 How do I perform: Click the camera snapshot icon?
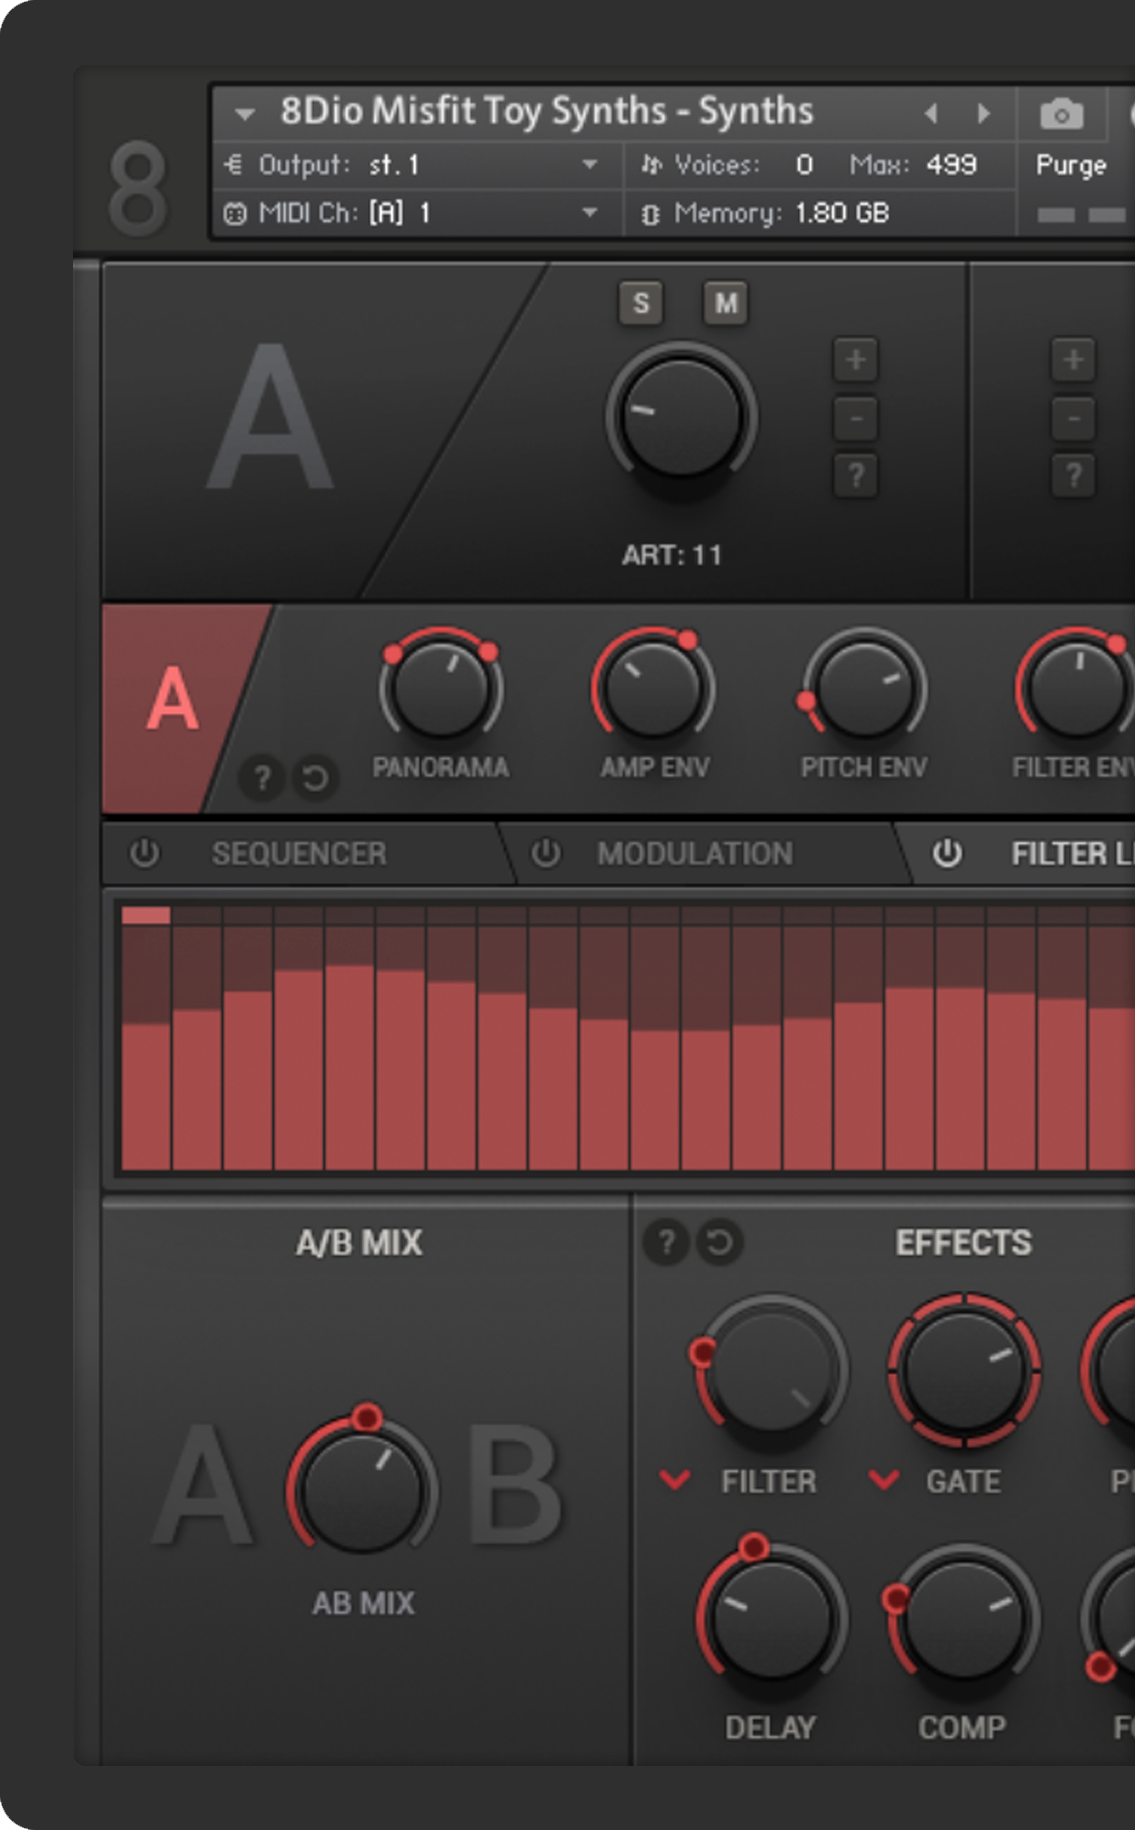pos(1061,114)
